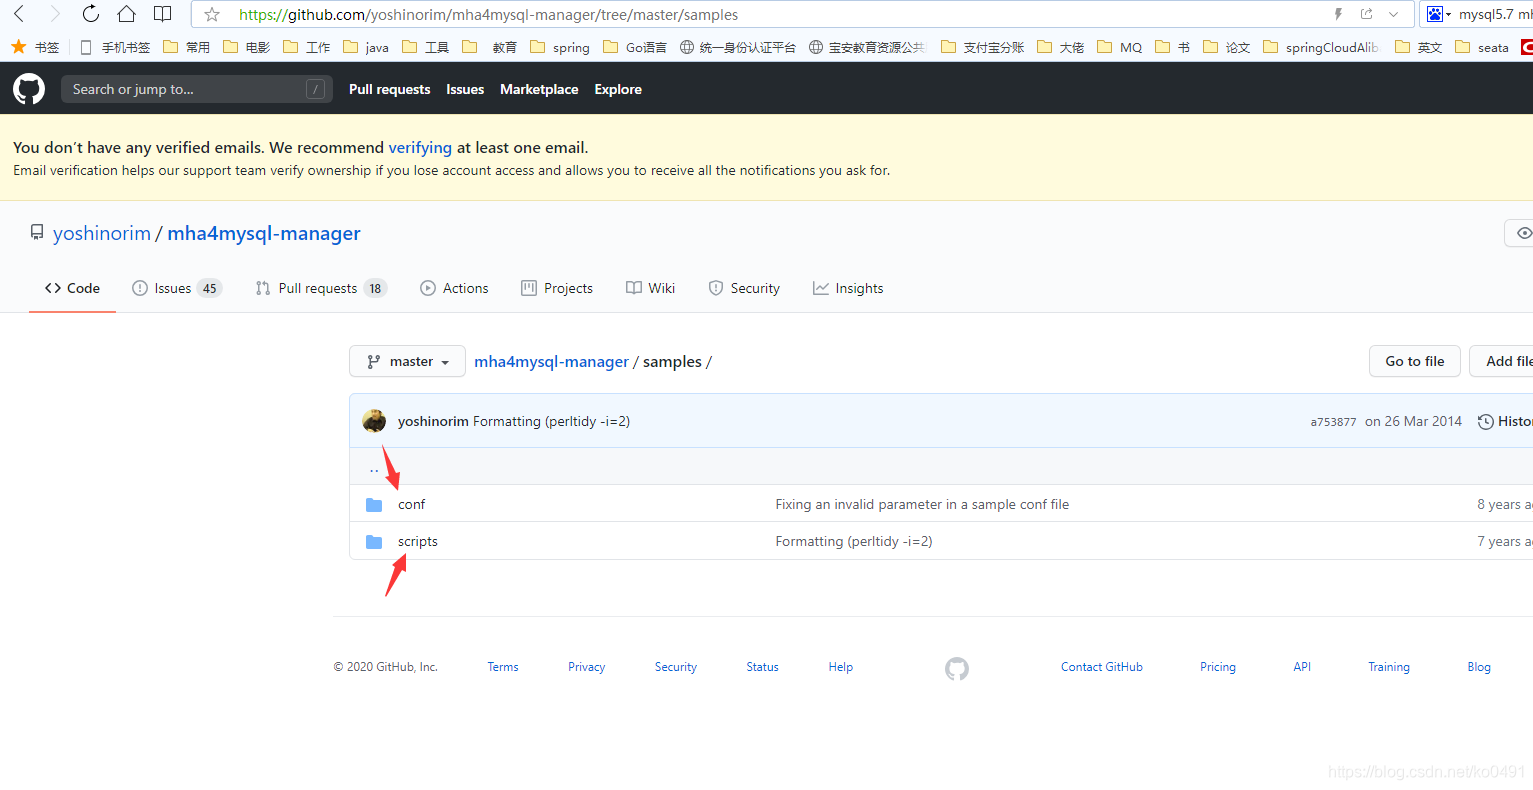Open the seata bookmark folder
This screenshot has width=1533, height=790.
(x=1482, y=47)
